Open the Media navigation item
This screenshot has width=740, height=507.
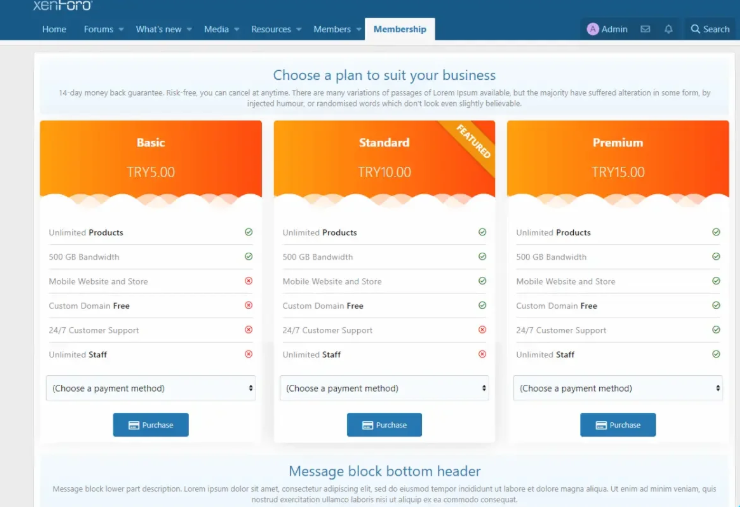(x=216, y=29)
